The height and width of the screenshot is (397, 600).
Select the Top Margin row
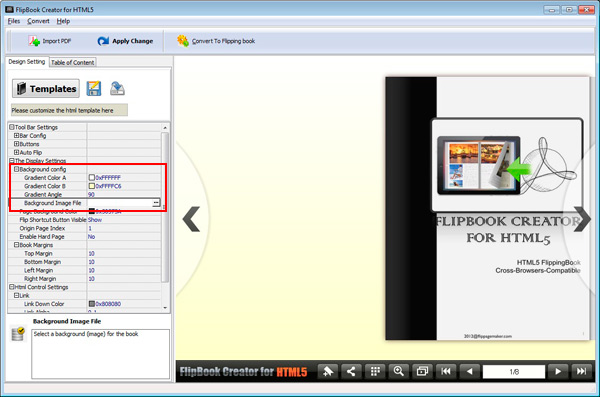84,253
